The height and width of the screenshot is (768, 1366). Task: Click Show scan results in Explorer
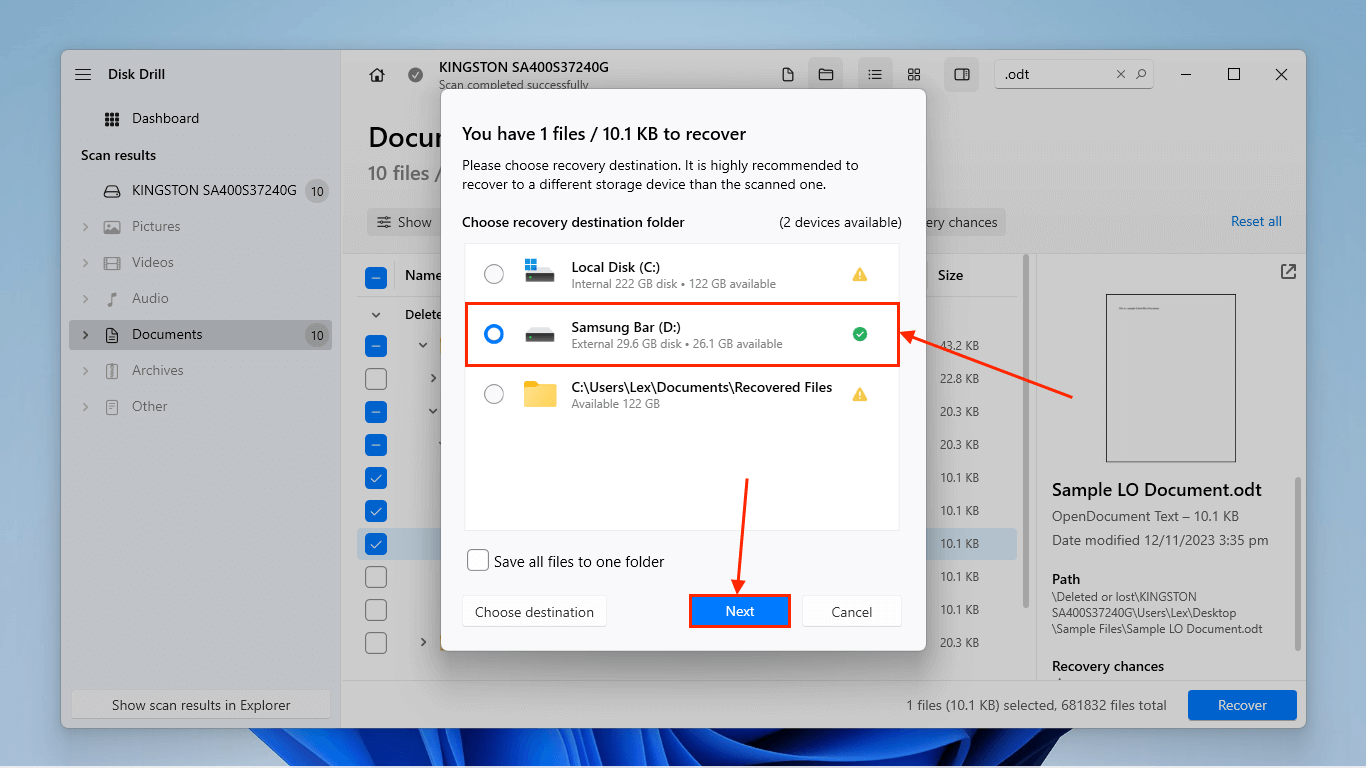[x=201, y=705]
